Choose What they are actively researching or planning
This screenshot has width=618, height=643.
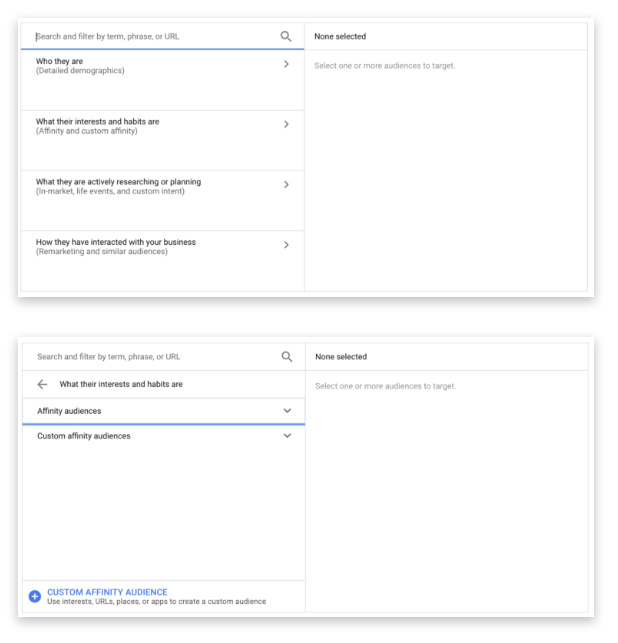[x=118, y=182]
